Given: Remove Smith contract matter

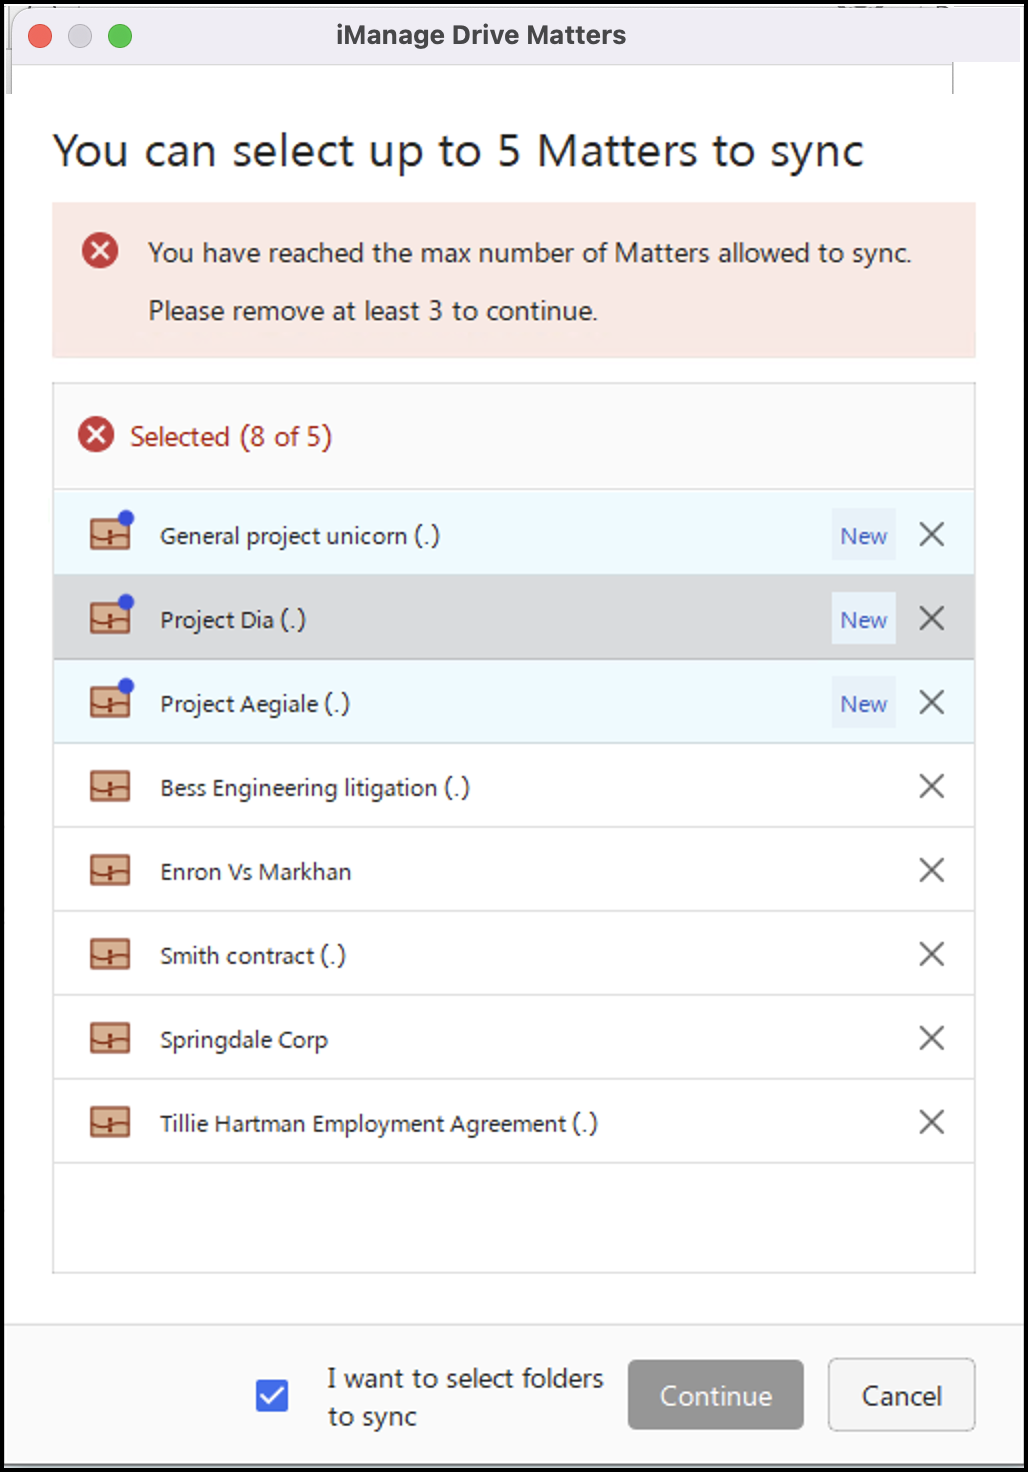Looking at the screenshot, I should (931, 955).
